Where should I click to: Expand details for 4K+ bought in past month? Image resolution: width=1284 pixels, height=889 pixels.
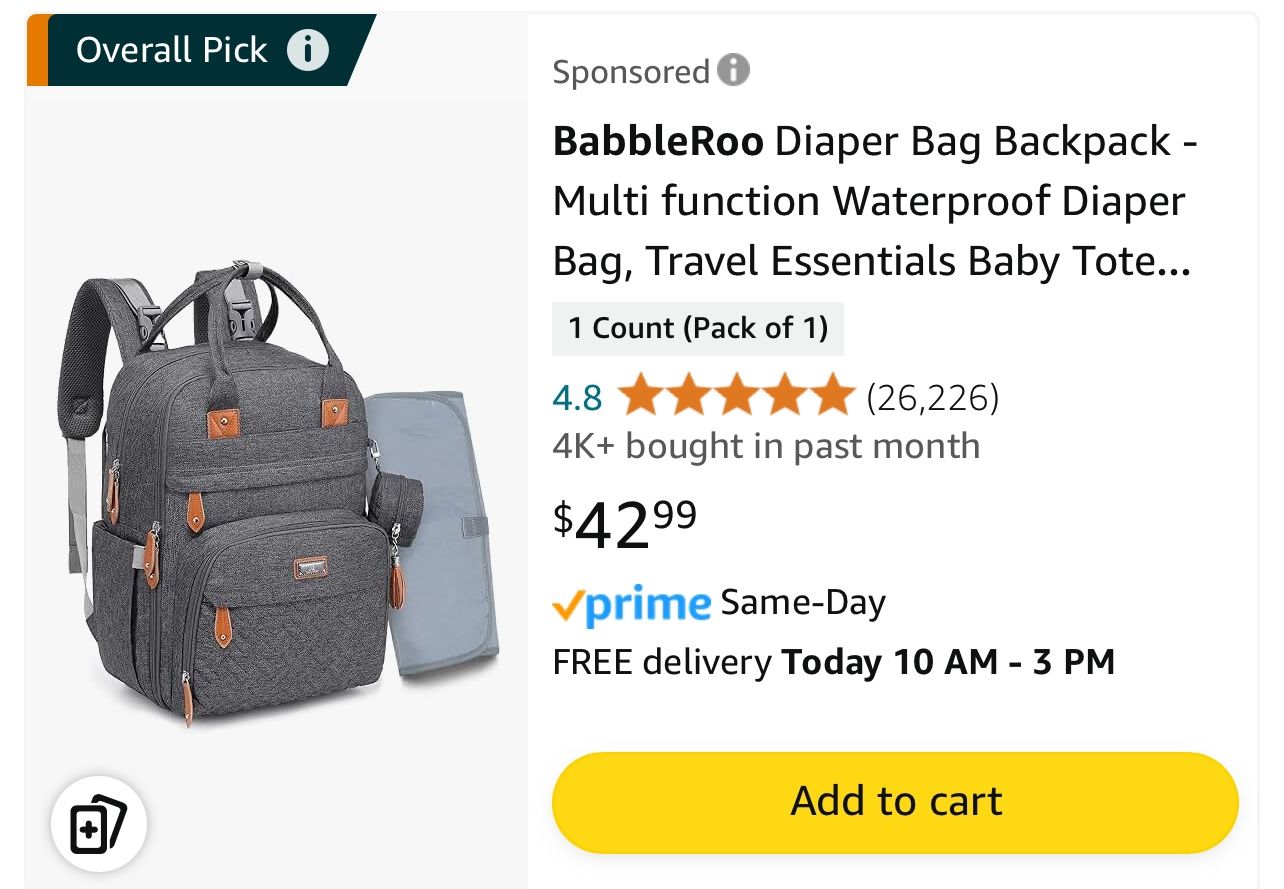765,445
